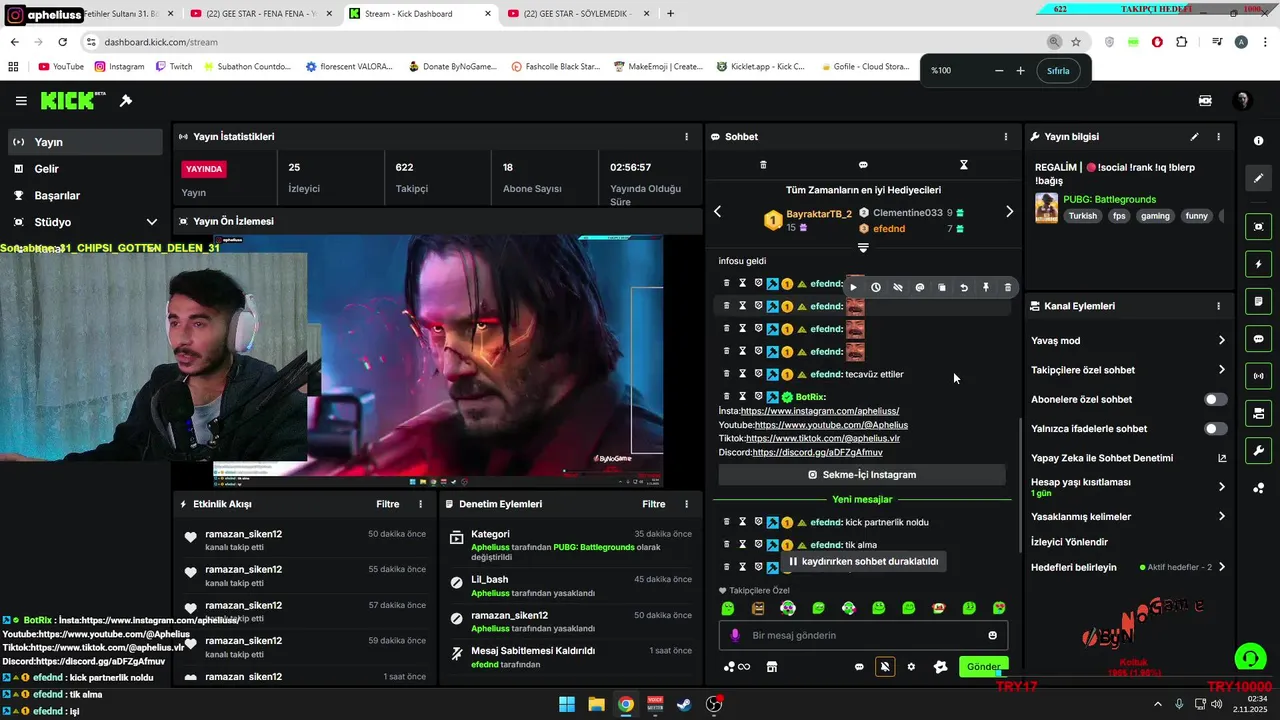1280x720 pixels.
Task: Open the Twitch bookmark in the bookmarks bar
Action: click(174, 66)
